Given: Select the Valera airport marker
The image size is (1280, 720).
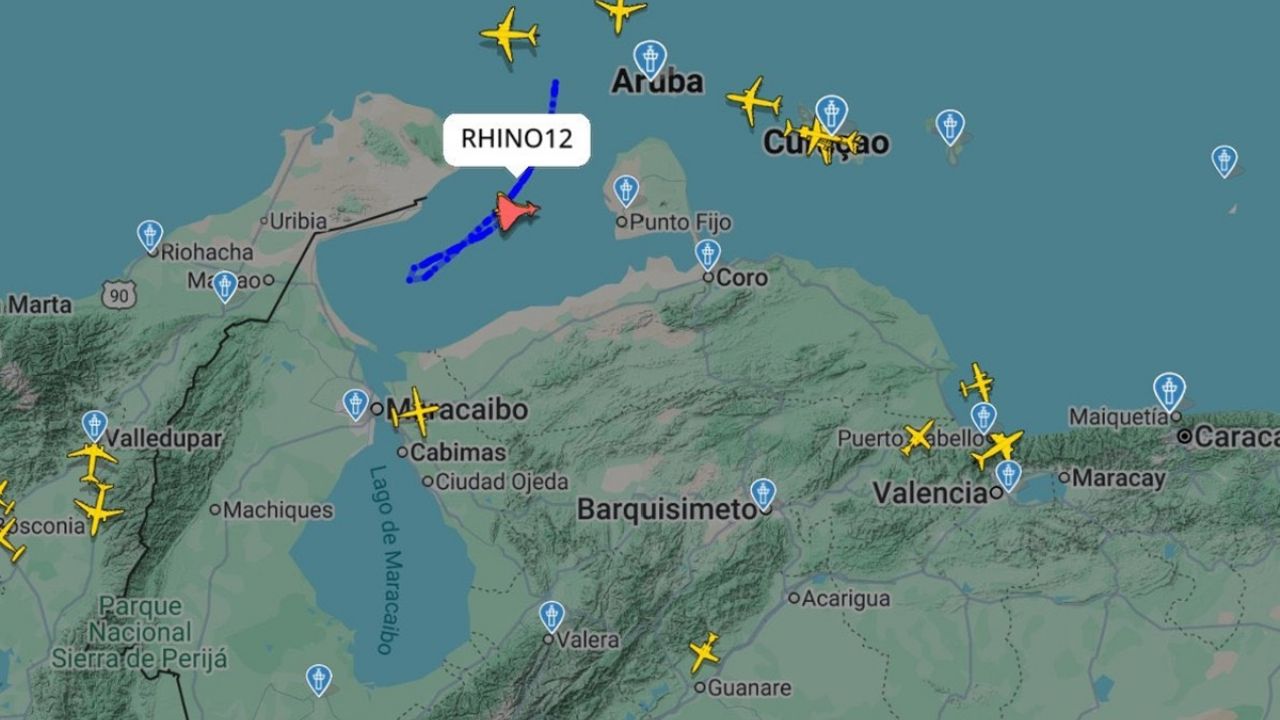Looking at the screenshot, I should tap(551, 616).
